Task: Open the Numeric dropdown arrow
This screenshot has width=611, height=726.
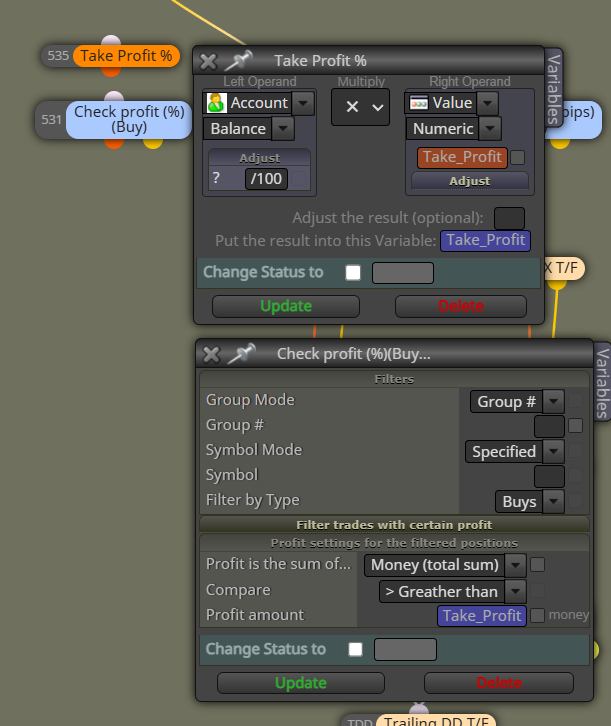Action: coord(491,129)
